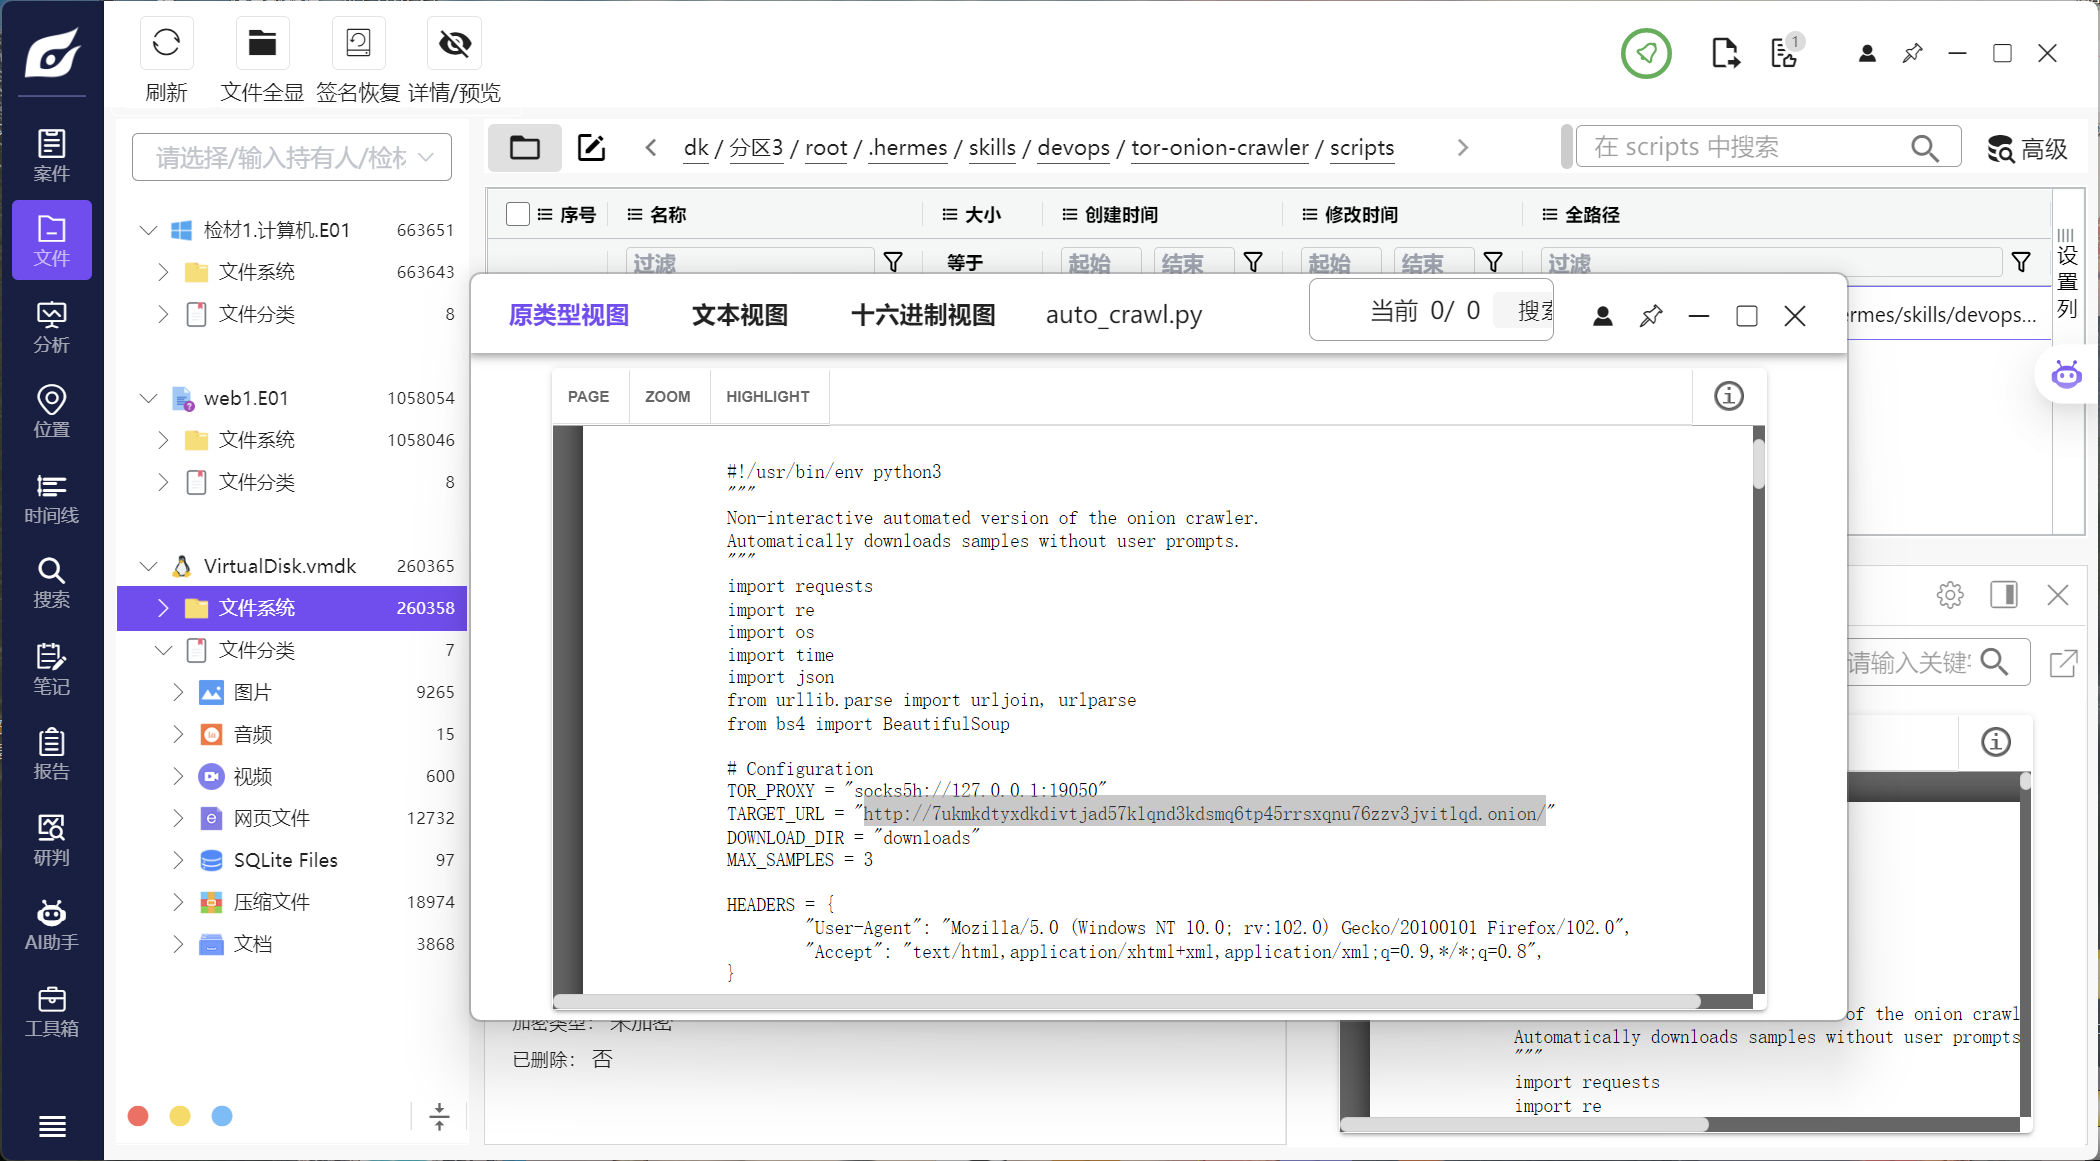Image resolution: width=2100 pixels, height=1161 pixels.
Task: Click the green location pin circle icon
Action: [1646, 53]
